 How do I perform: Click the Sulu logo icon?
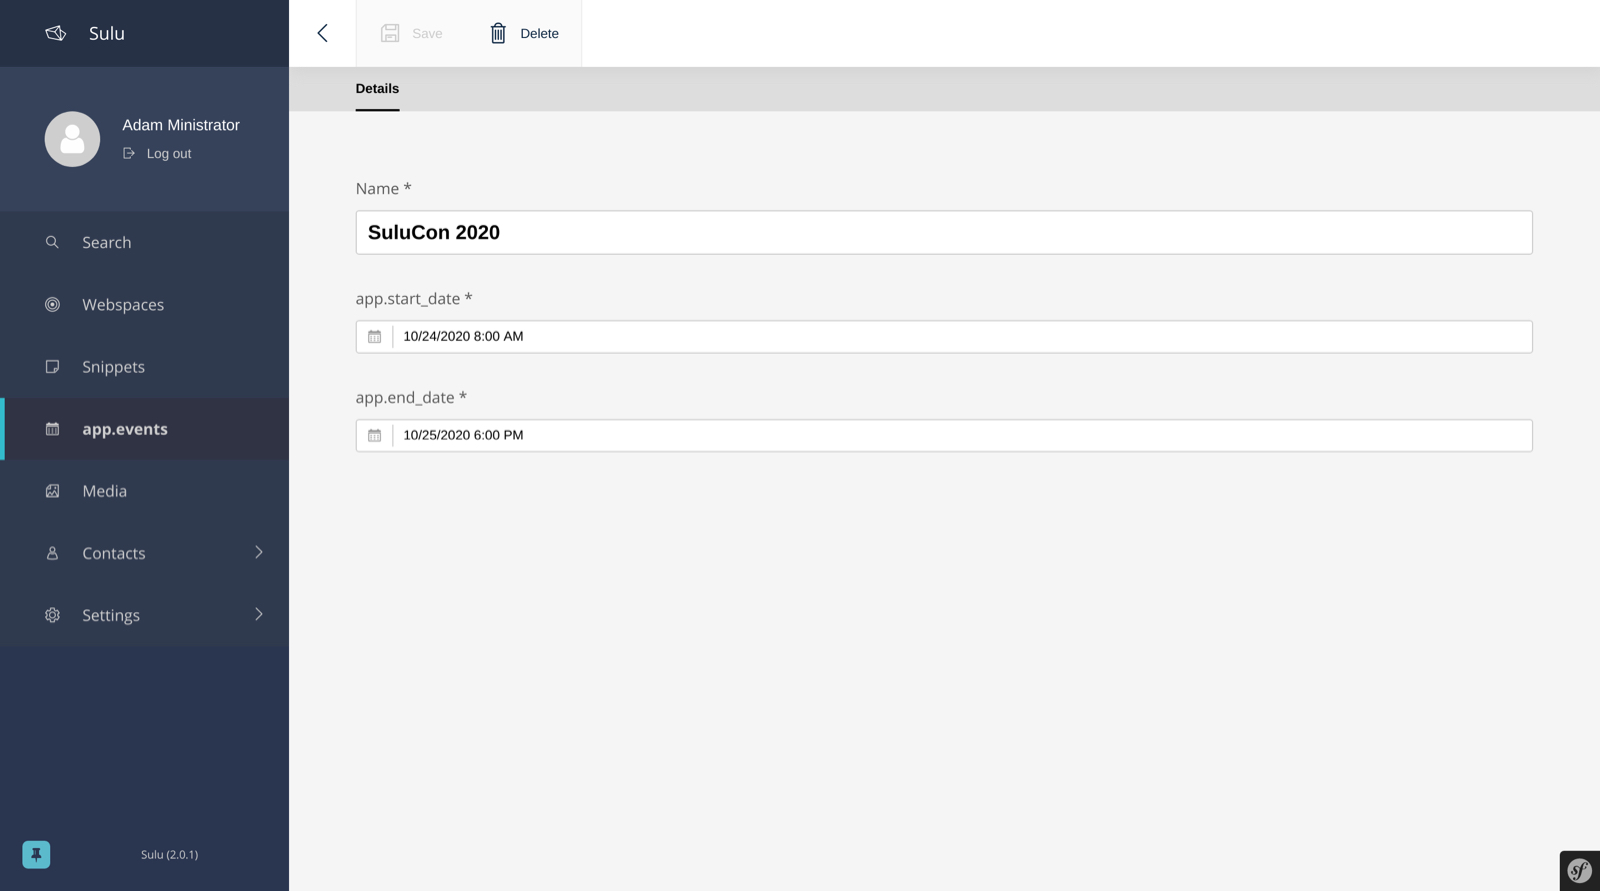(56, 33)
